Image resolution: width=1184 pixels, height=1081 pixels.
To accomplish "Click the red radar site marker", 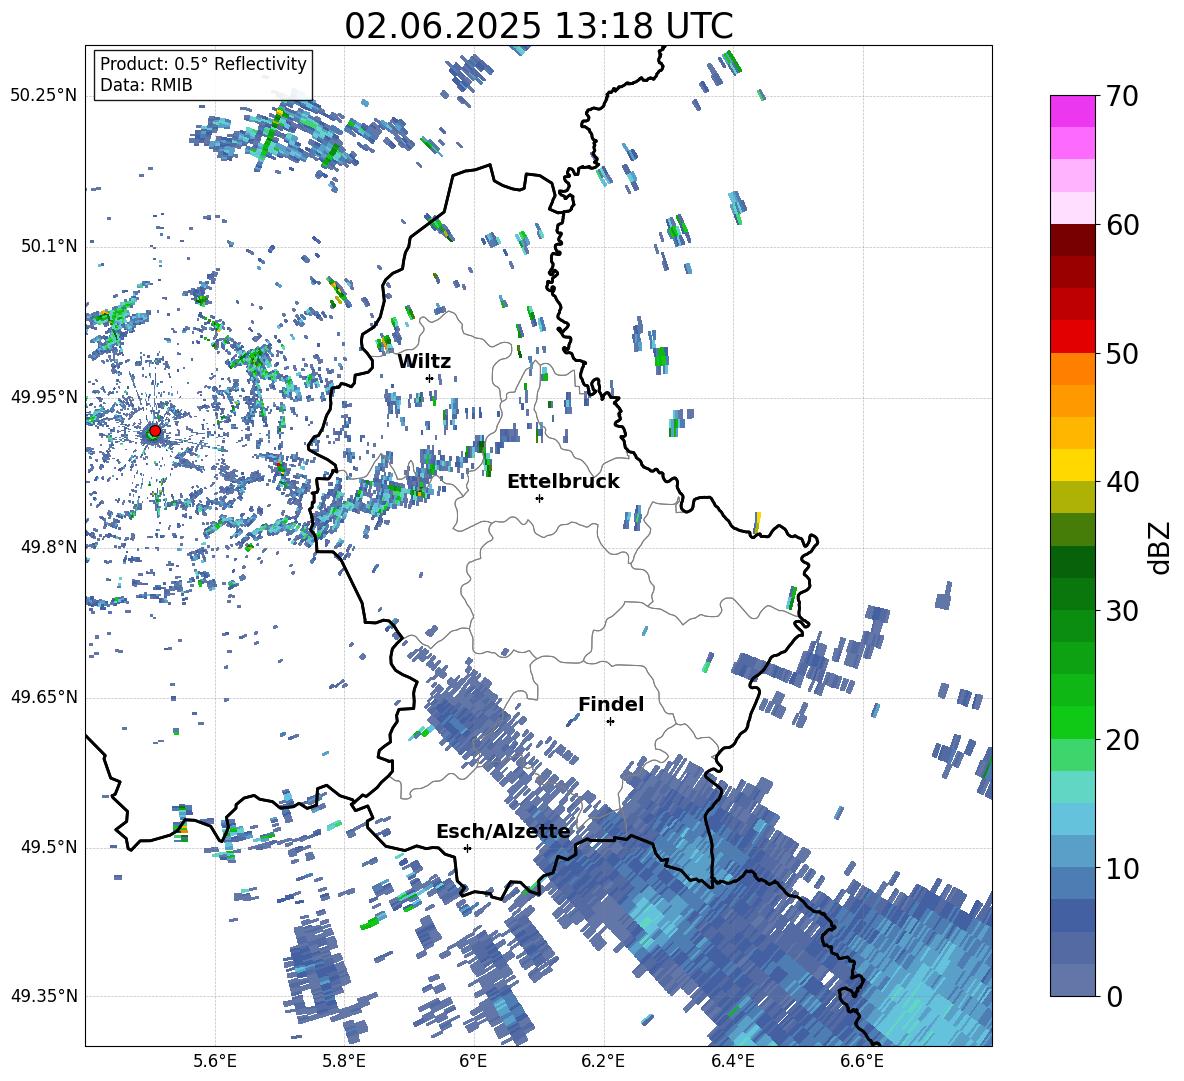I will (x=155, y=431).
